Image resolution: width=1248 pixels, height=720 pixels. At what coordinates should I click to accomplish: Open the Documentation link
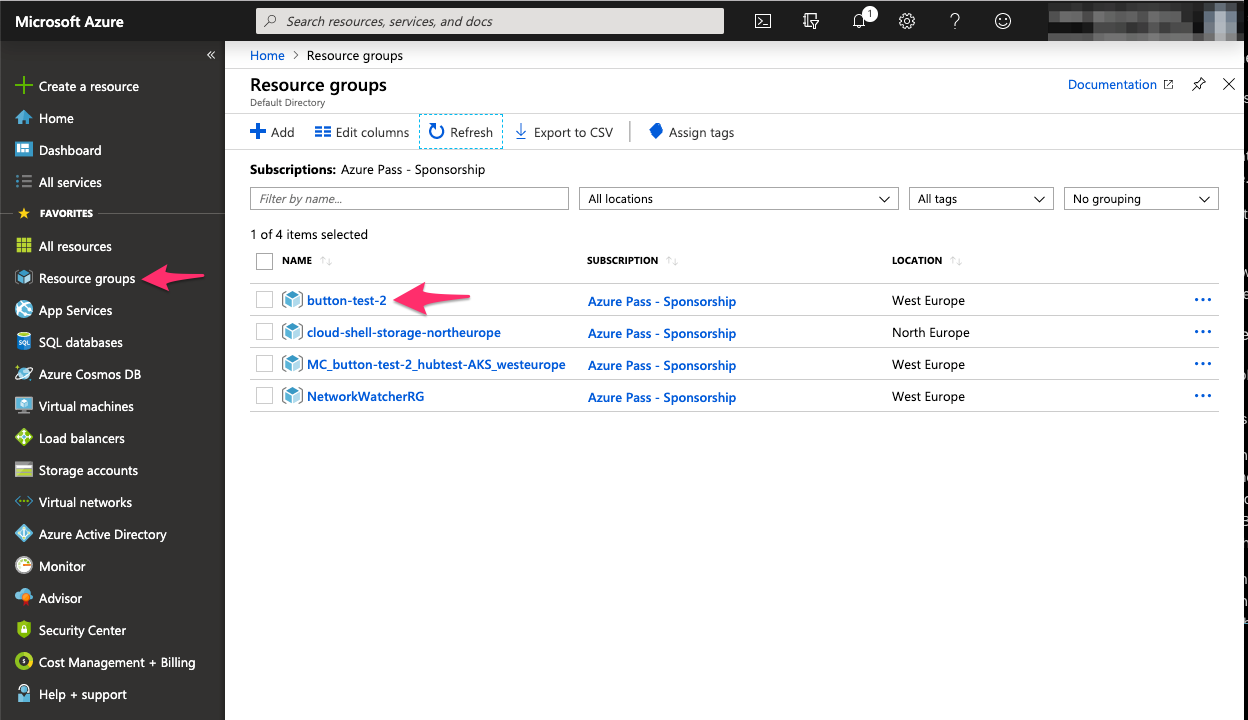coord(1120,85)
